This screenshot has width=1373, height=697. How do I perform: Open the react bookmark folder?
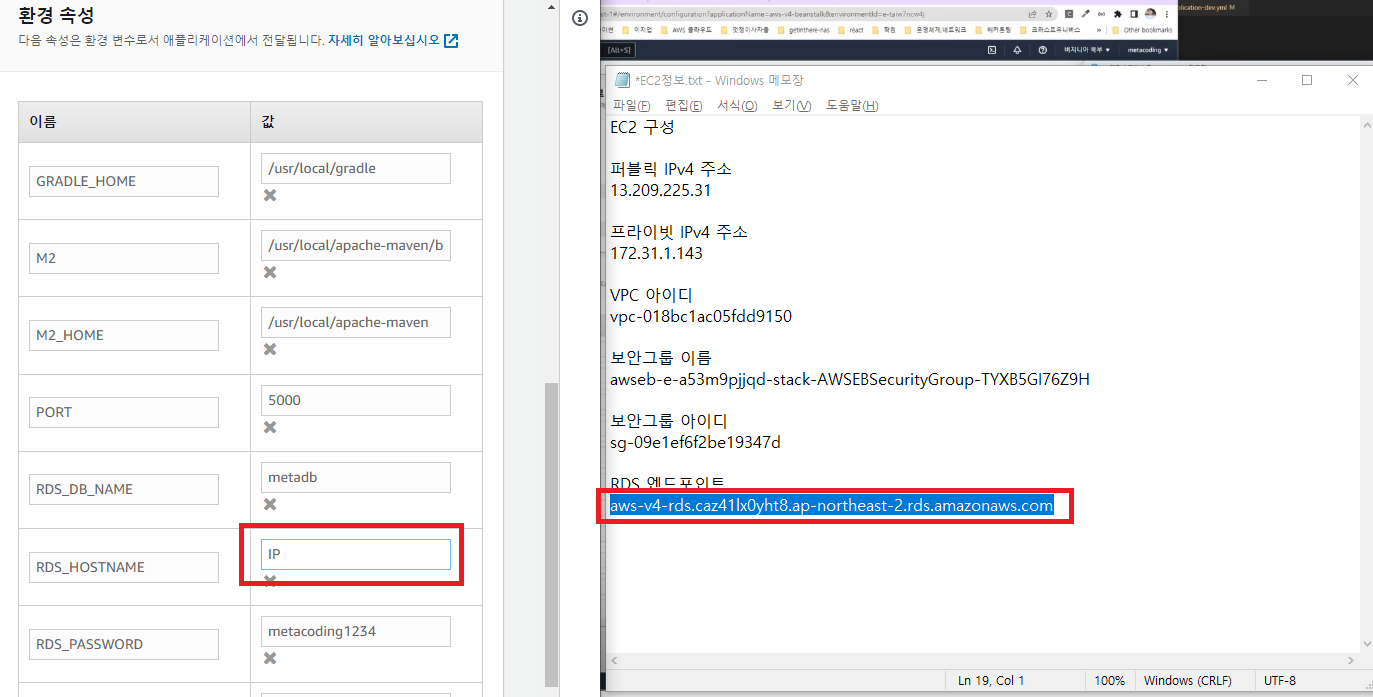pyautogui.click(x=850, y=30)
